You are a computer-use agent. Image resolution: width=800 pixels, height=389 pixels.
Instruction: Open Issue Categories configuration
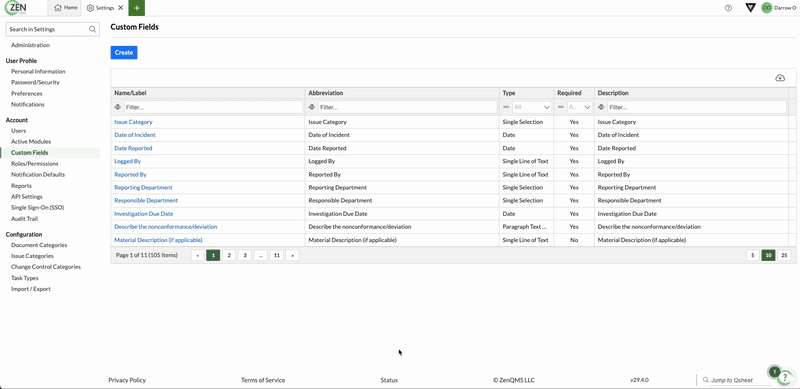(x=32, y=256)
